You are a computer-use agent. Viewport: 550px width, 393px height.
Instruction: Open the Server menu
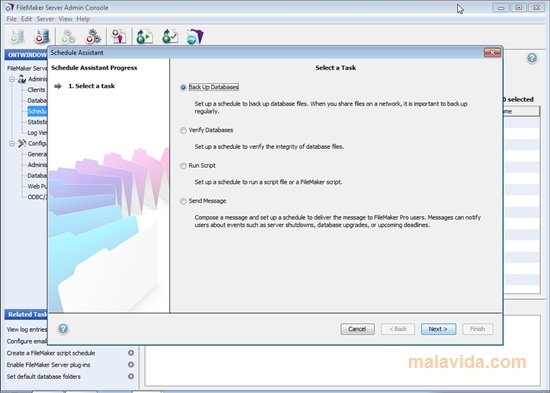[45, 19]
